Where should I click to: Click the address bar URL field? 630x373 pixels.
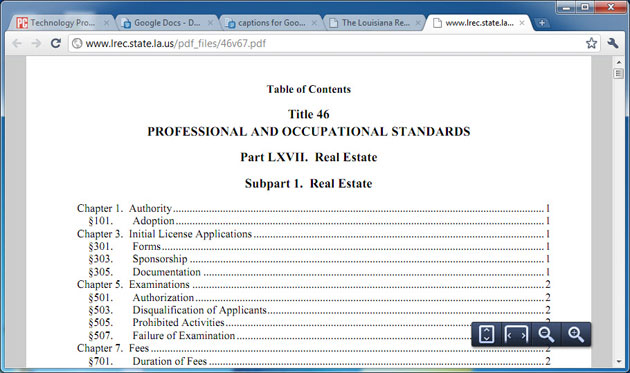tap(333, 43)
